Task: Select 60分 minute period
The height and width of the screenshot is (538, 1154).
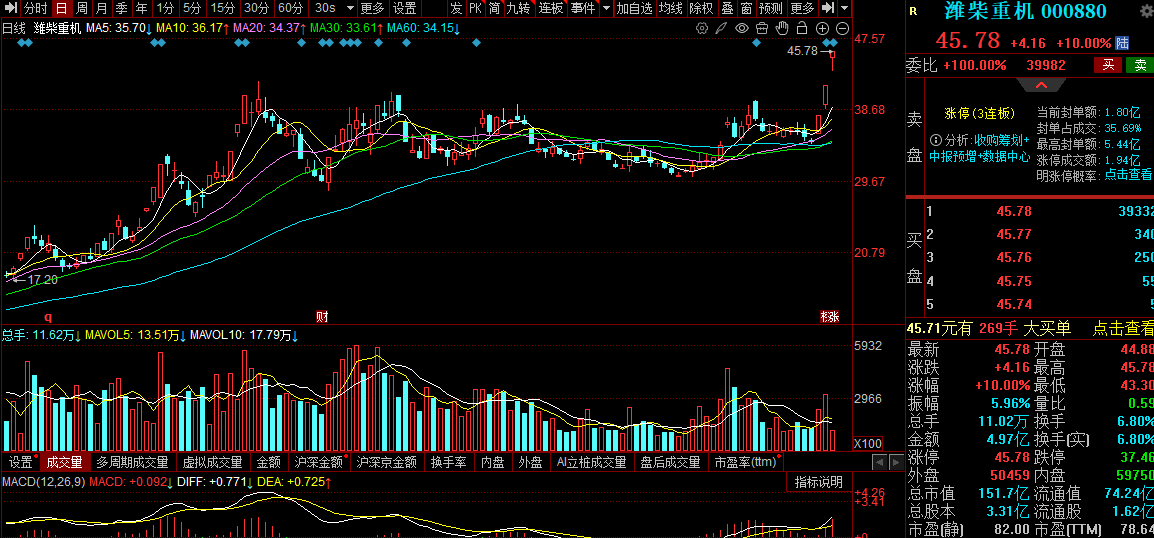Action: [290, 9]
